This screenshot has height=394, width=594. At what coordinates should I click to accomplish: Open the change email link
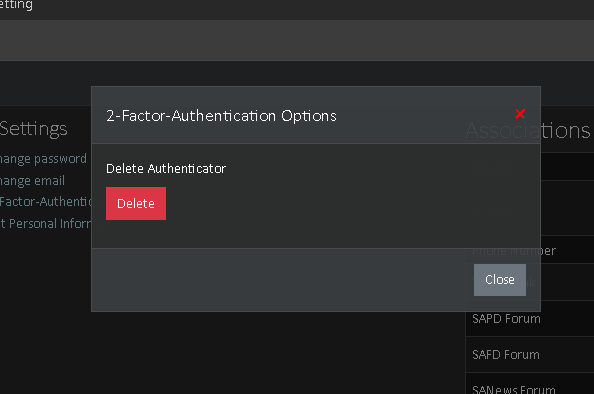(x=32, y=181)
